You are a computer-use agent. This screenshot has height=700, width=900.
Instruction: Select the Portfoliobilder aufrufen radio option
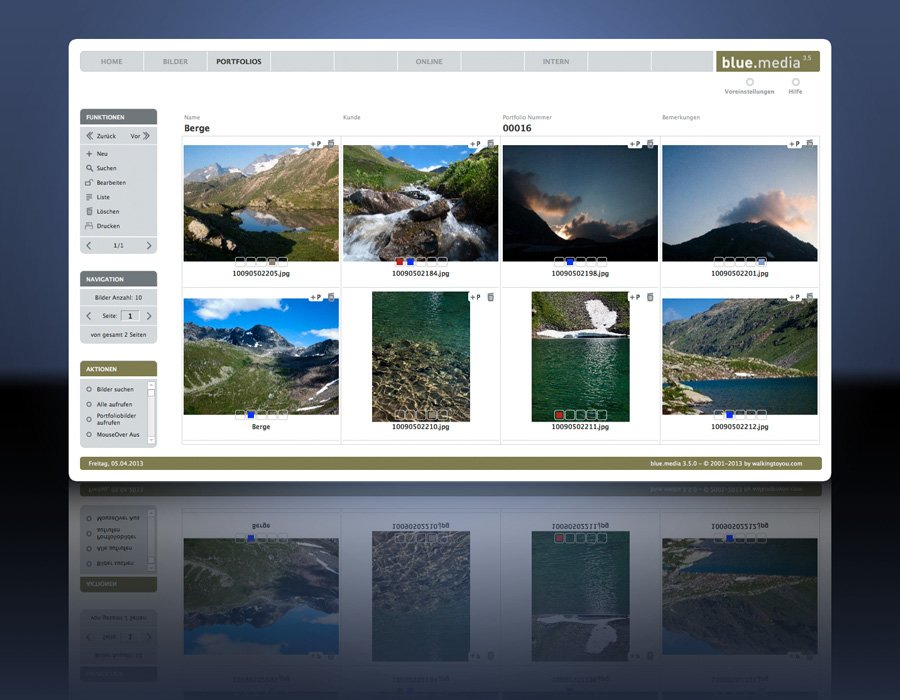point(89,419)
